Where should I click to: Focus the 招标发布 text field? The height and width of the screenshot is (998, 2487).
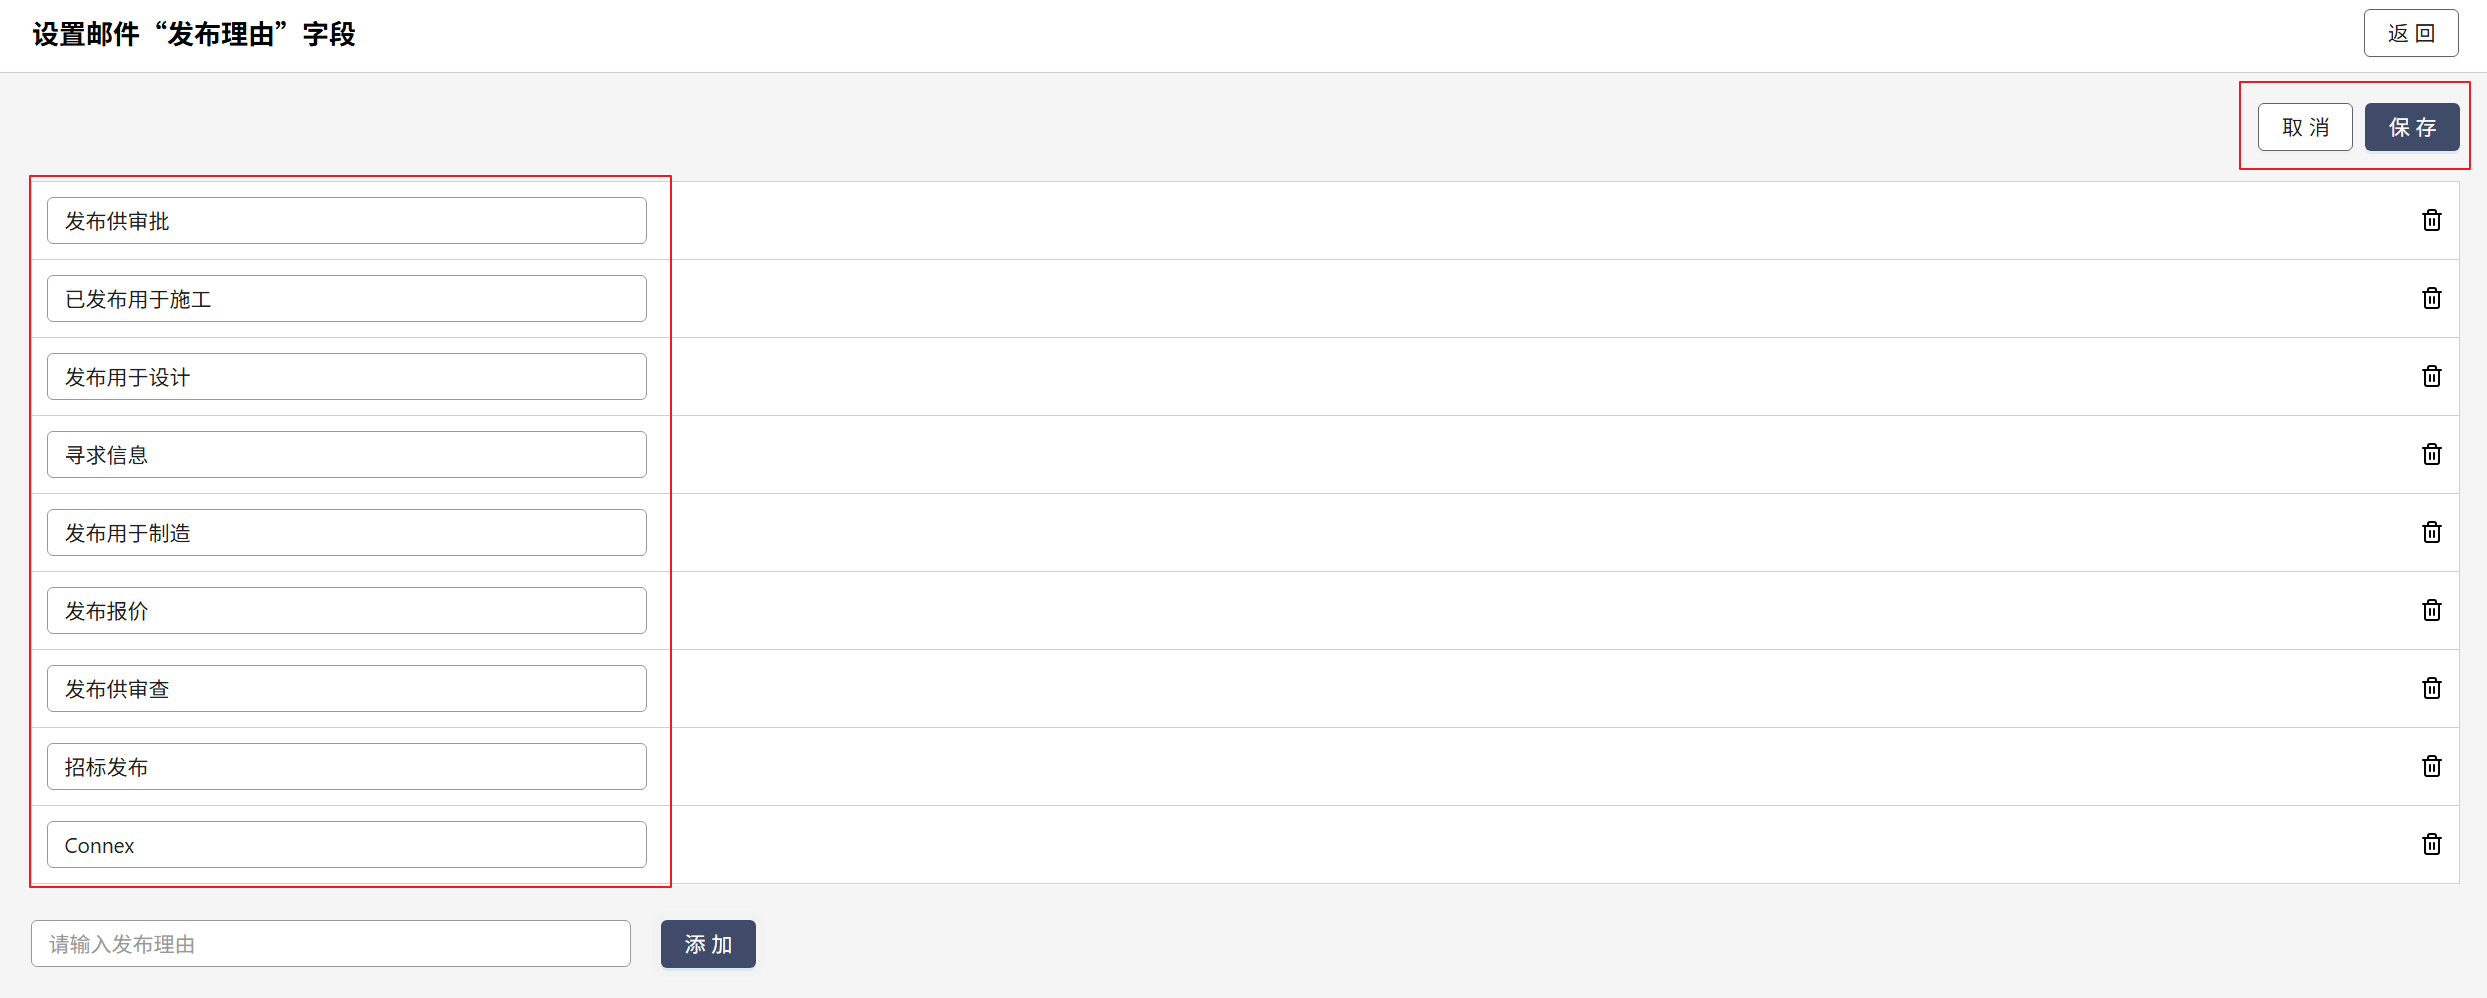(x=346, y=767)
